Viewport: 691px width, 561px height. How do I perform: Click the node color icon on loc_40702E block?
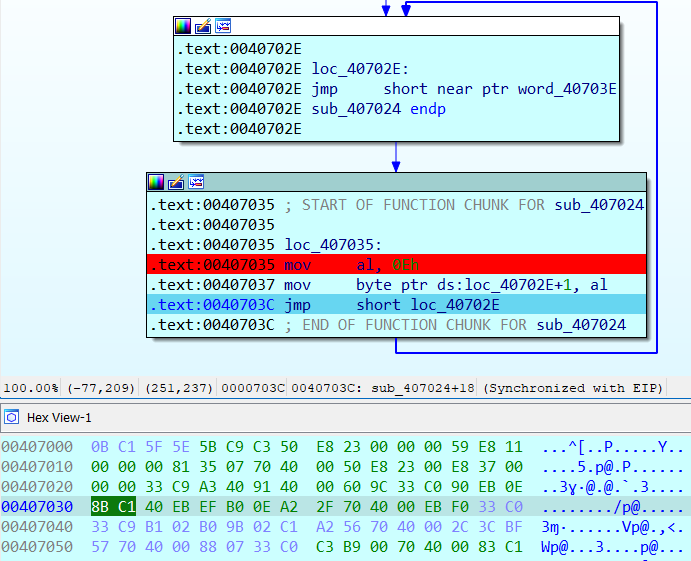point(183,26)
